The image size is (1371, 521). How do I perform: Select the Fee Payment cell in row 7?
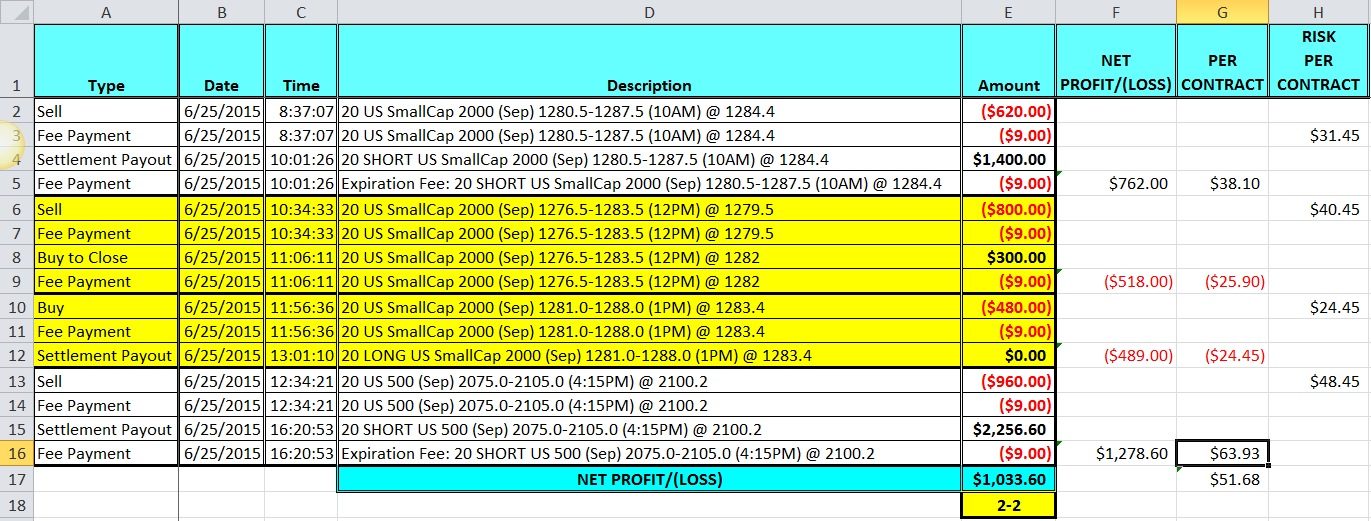(x=106, y=233)
